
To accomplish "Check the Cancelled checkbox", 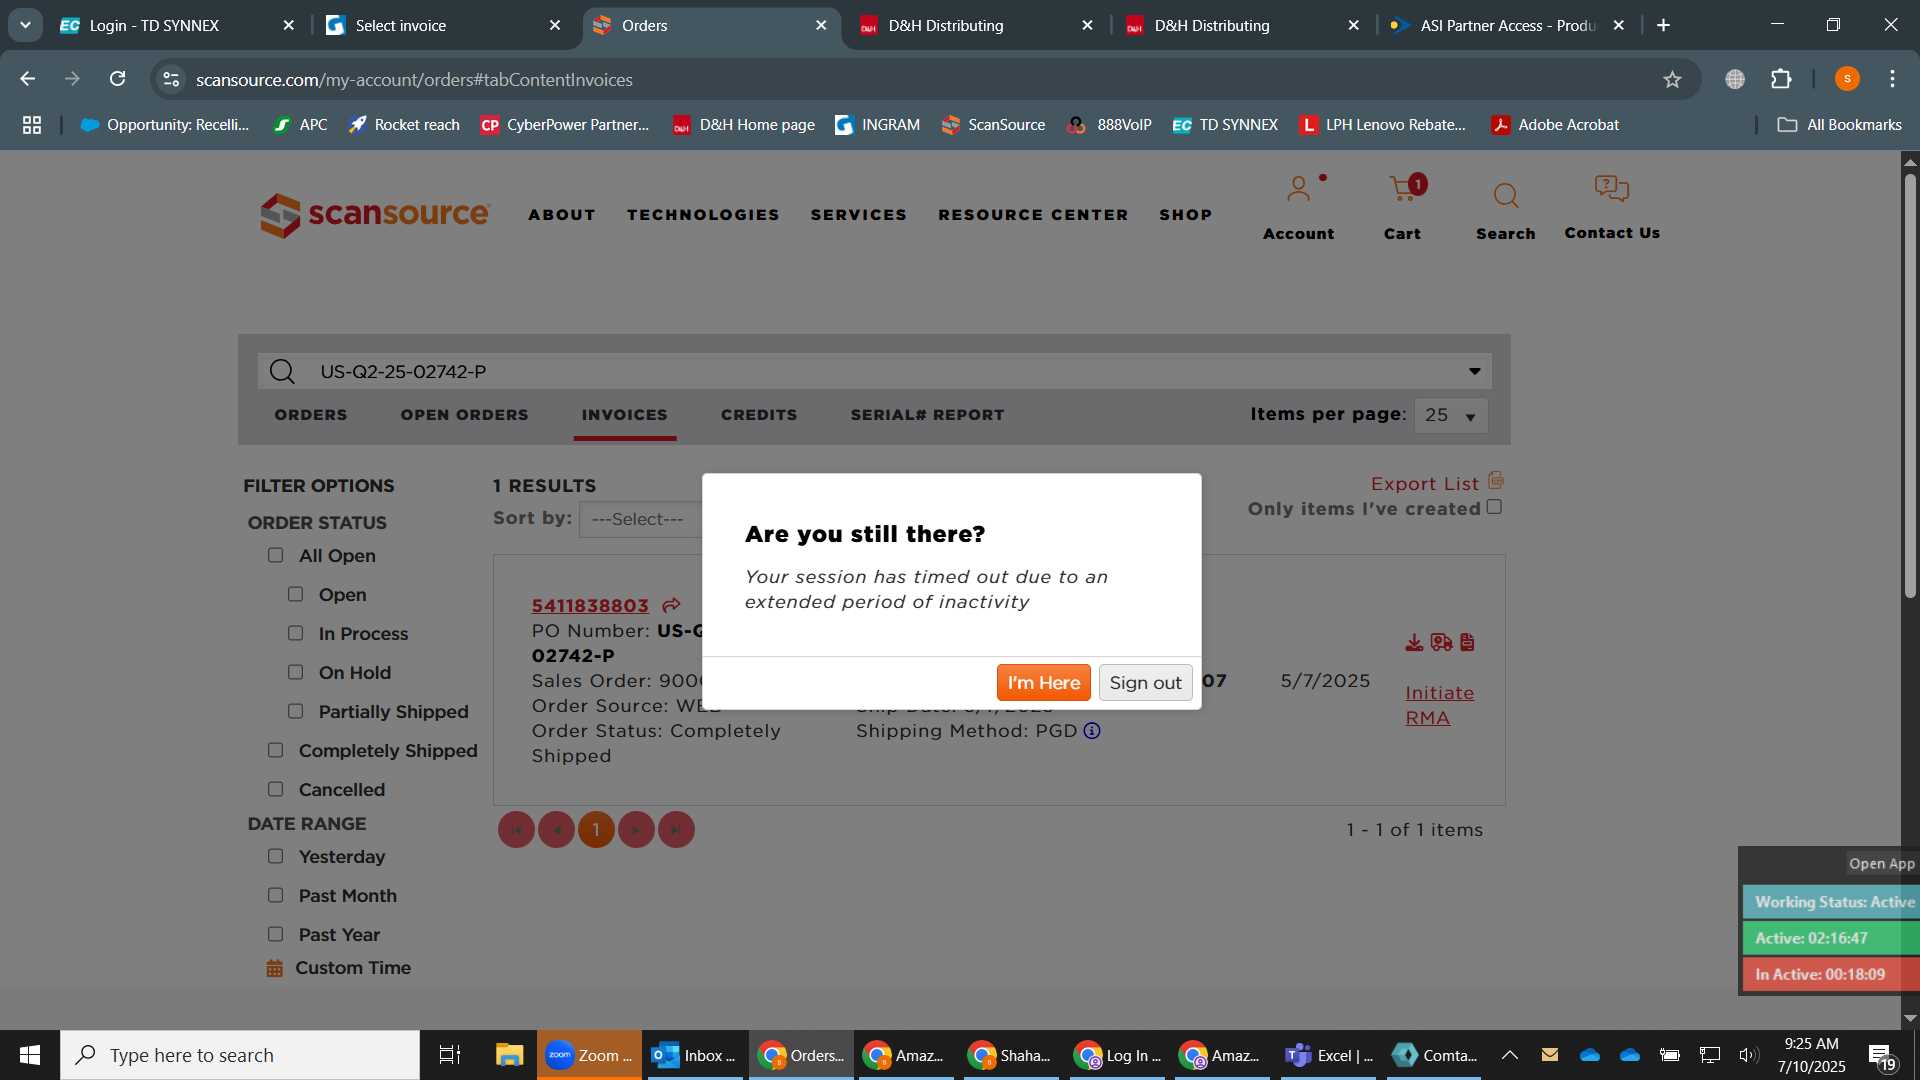I will point(276,789).
